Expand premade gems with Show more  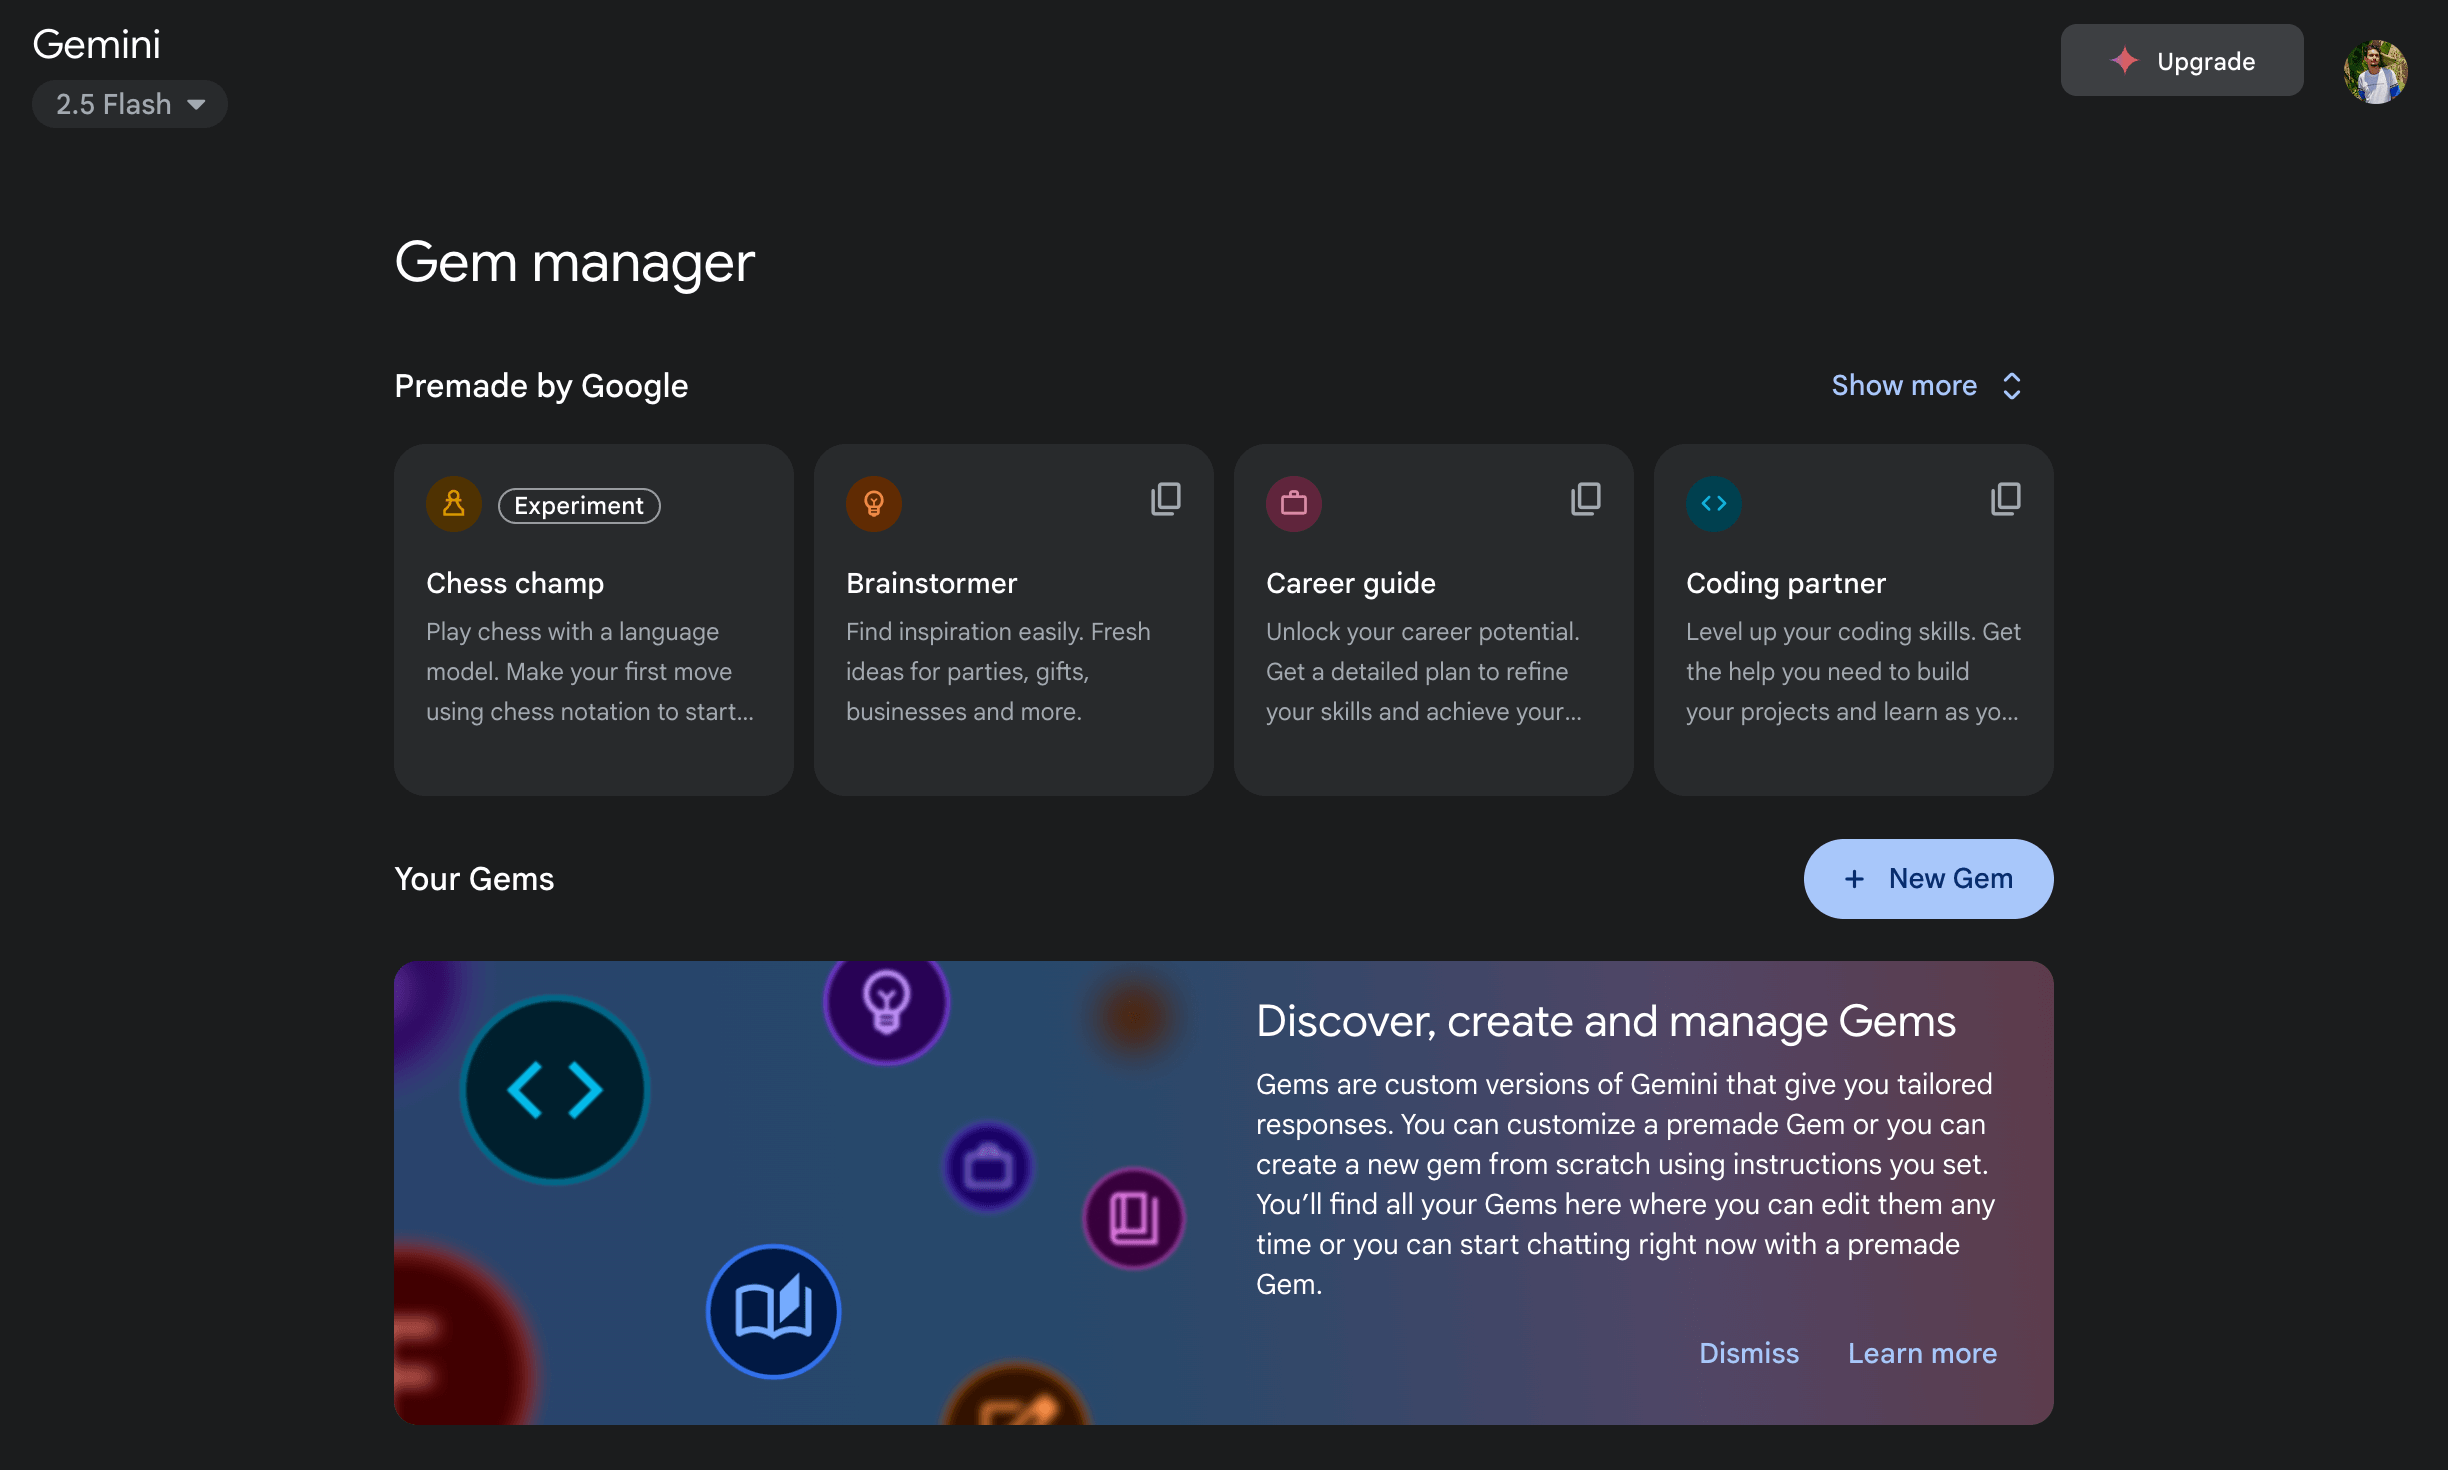coord(1903,386)
